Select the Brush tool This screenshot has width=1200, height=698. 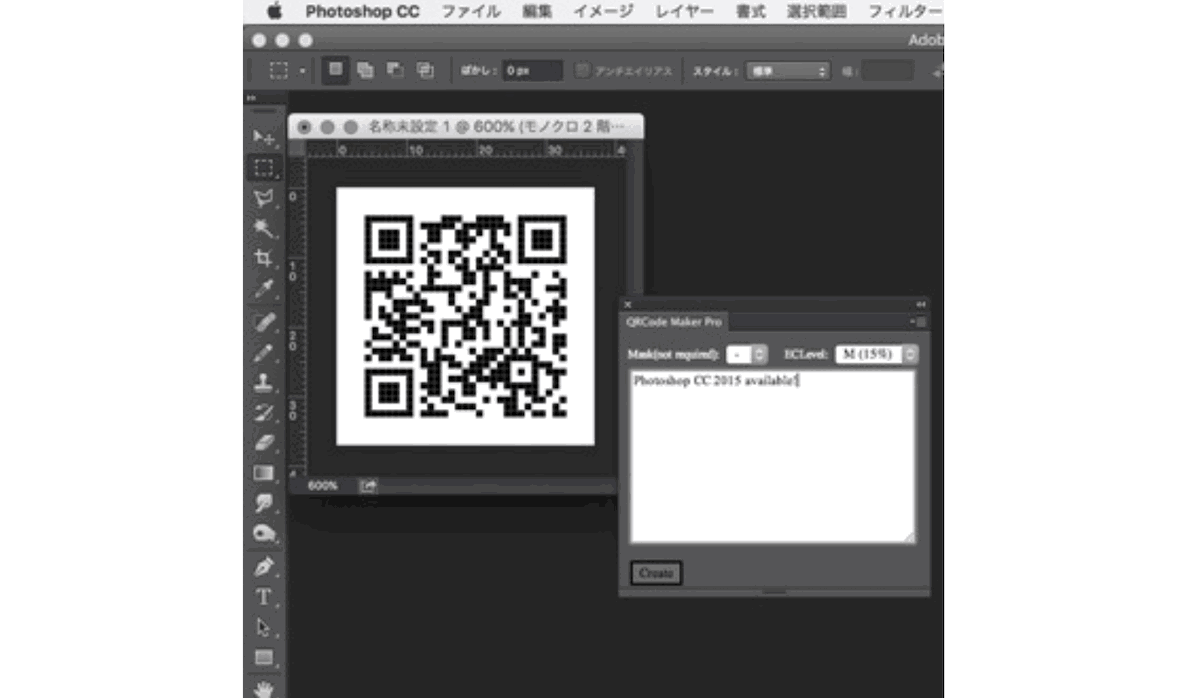coord(264,352)
